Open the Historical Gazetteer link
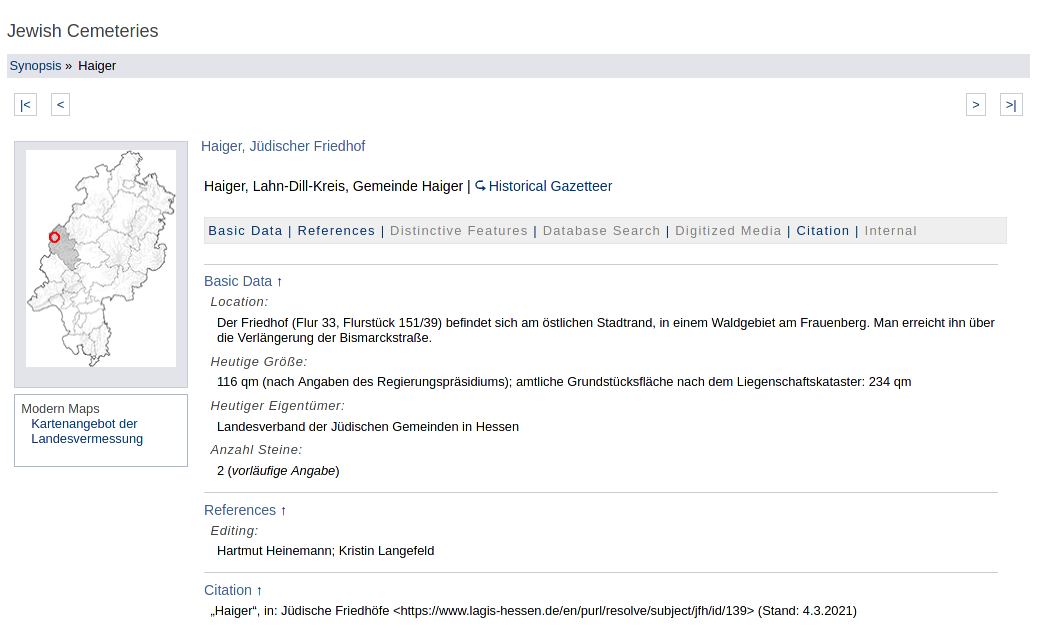Viewport: 1039px width, 635px height. pyautogui.click(x=549, y=186)
